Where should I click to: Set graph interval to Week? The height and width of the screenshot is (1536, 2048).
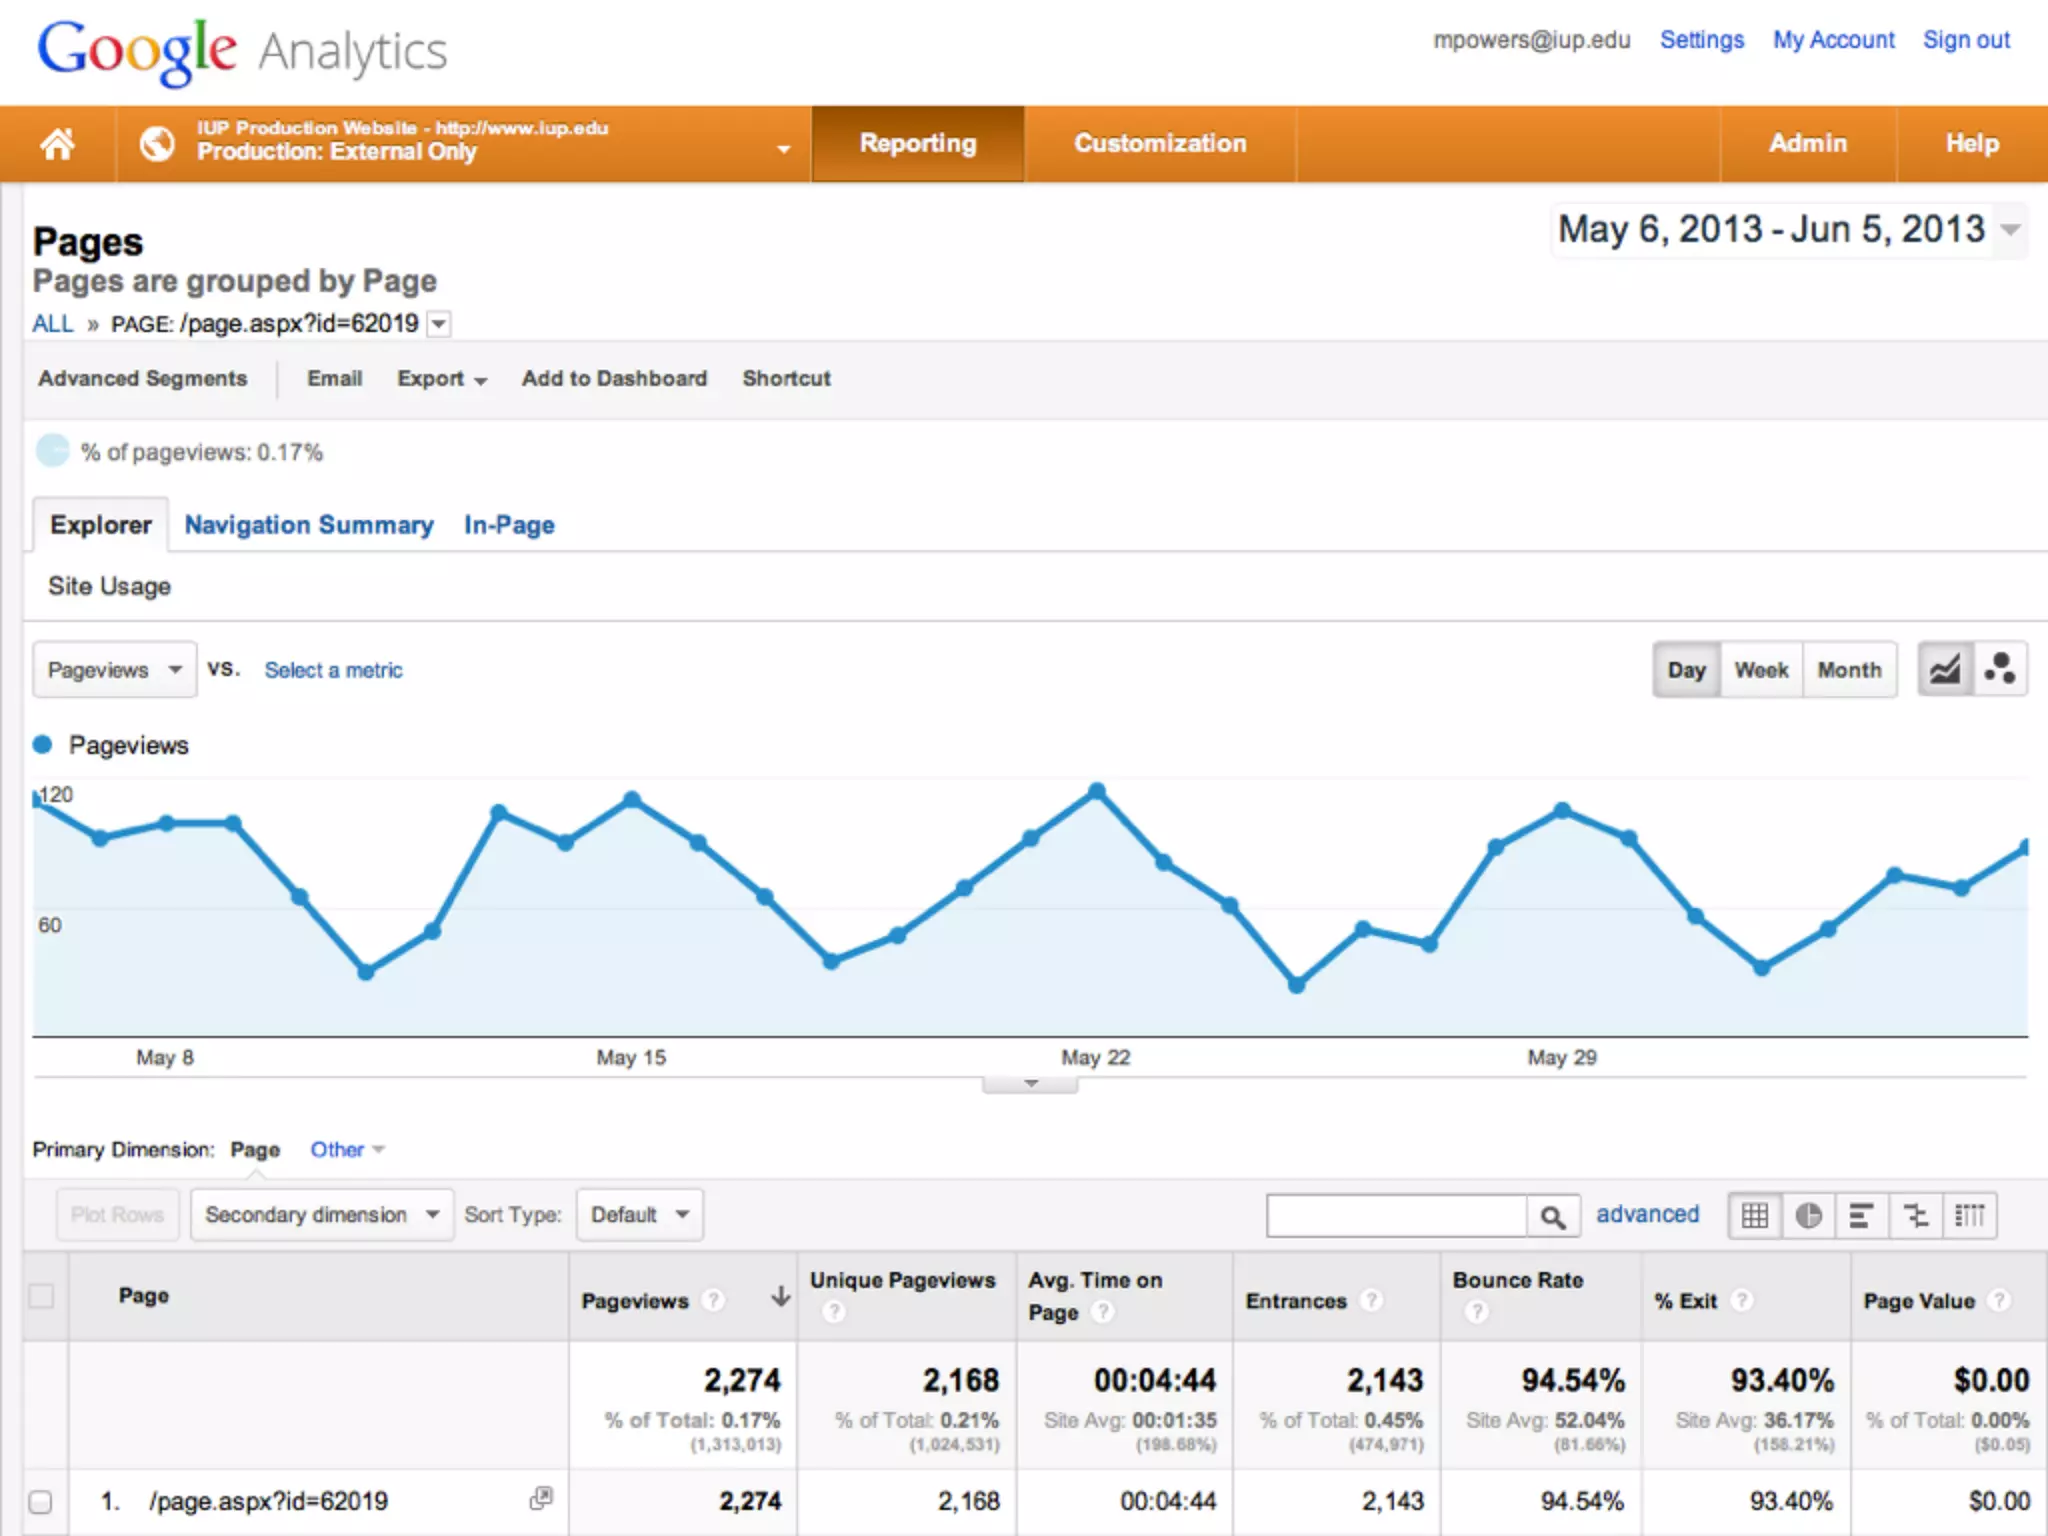coord(1761,670)
